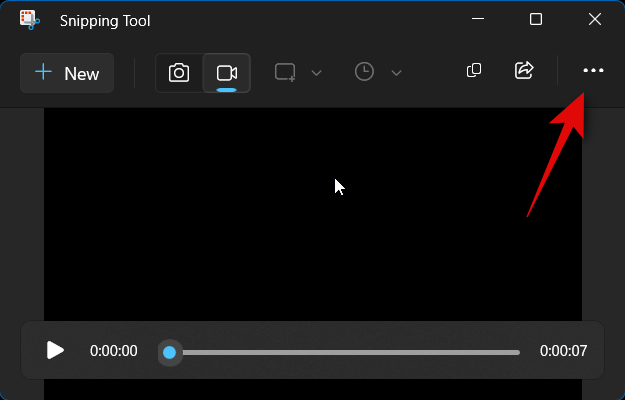Switch to Snip screenshot mode
This screenshot has height=400, width=625.
click(x=179, y=73)
